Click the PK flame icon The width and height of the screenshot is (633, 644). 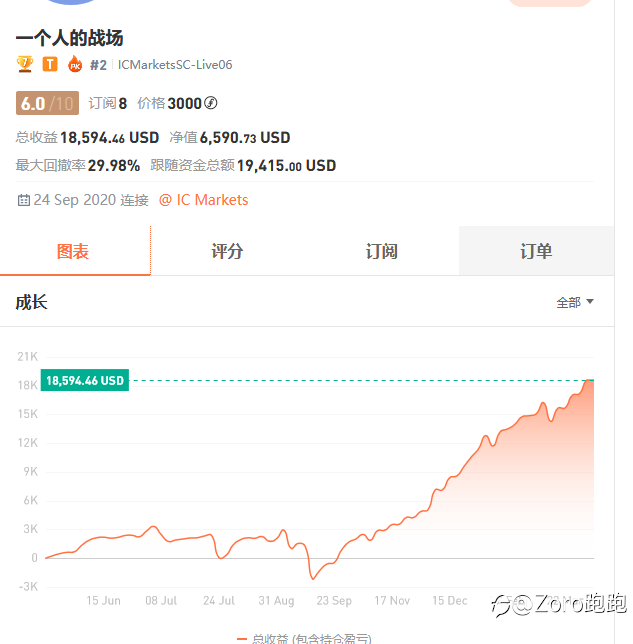click(x=75, y=64)
